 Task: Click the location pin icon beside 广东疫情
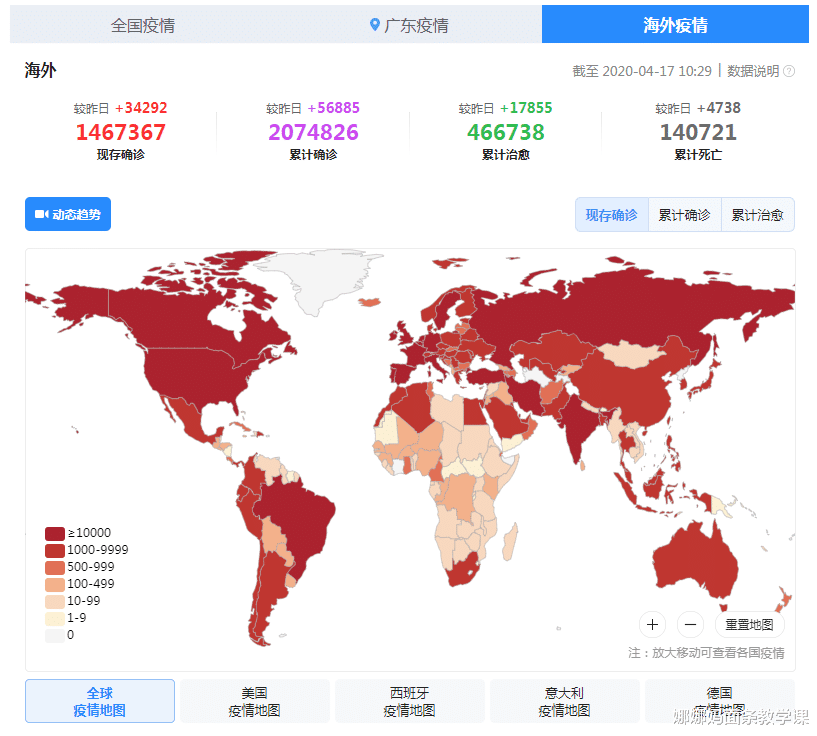375,25
